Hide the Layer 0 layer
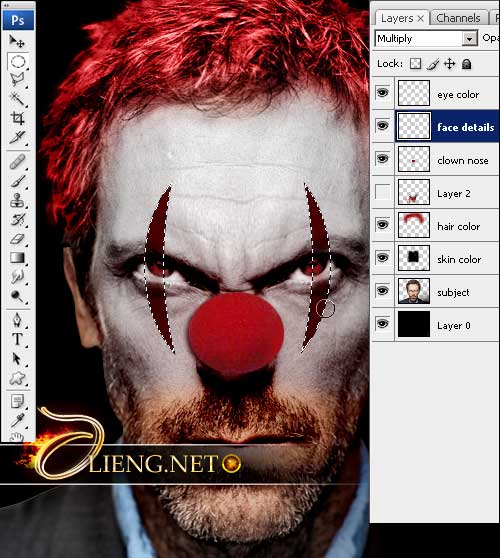 click(x=383, y=324)
